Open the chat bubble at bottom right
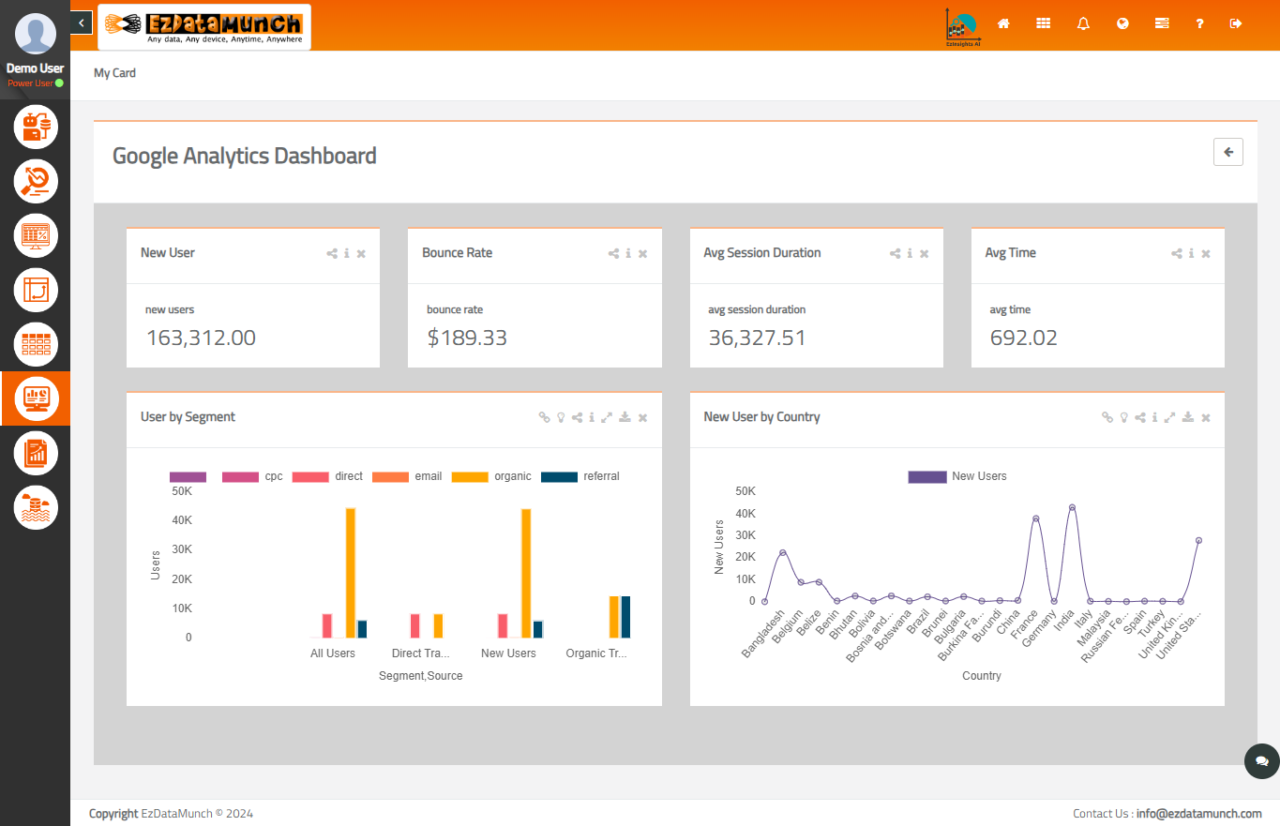 click(1261, 761)
